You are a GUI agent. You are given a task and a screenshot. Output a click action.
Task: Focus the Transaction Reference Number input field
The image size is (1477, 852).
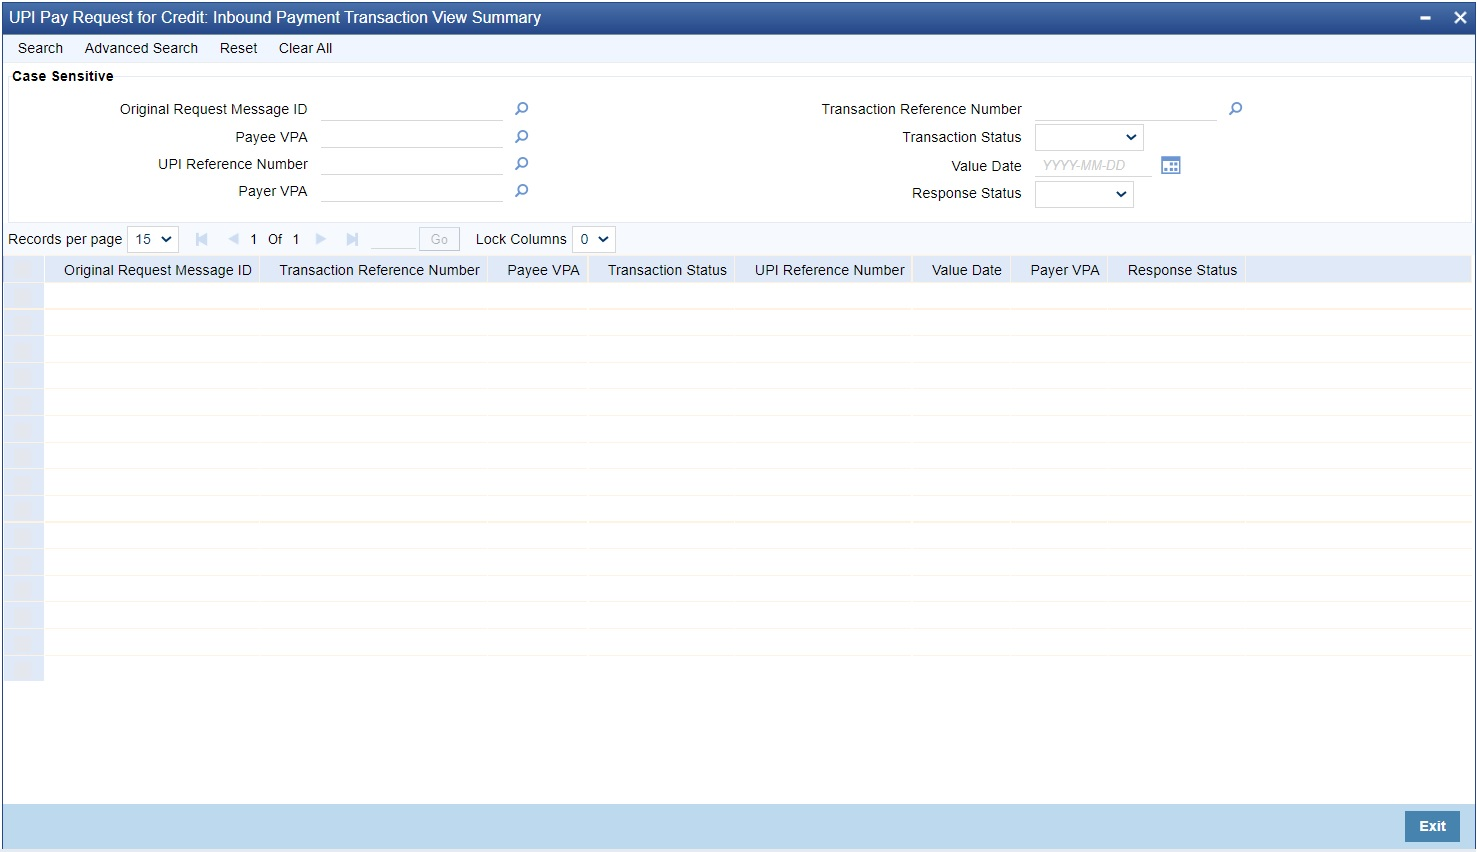click(1126, 109)
